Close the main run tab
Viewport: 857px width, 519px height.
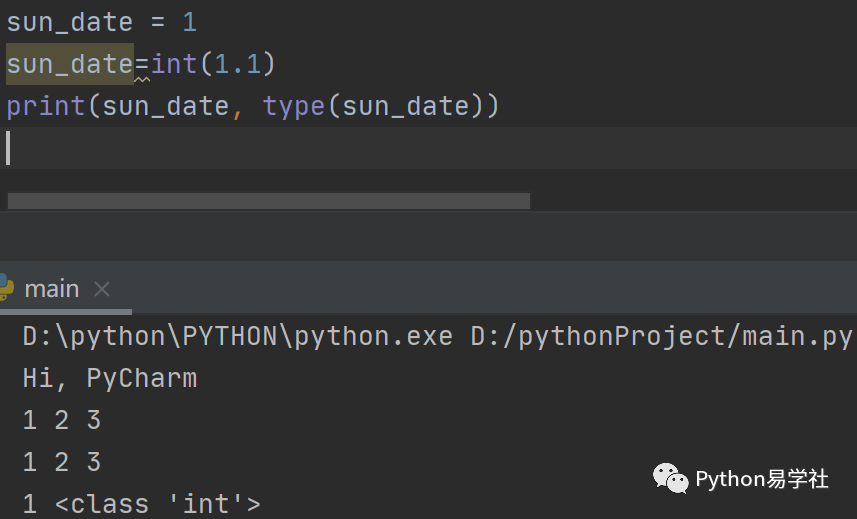(102, 288)
